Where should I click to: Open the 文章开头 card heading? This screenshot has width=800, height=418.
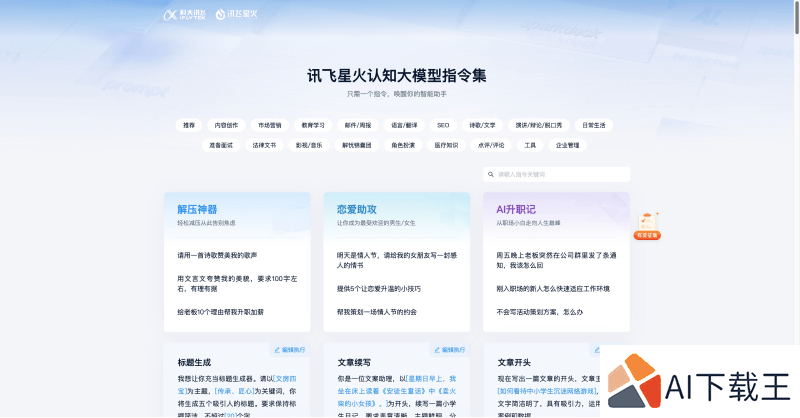514,362
